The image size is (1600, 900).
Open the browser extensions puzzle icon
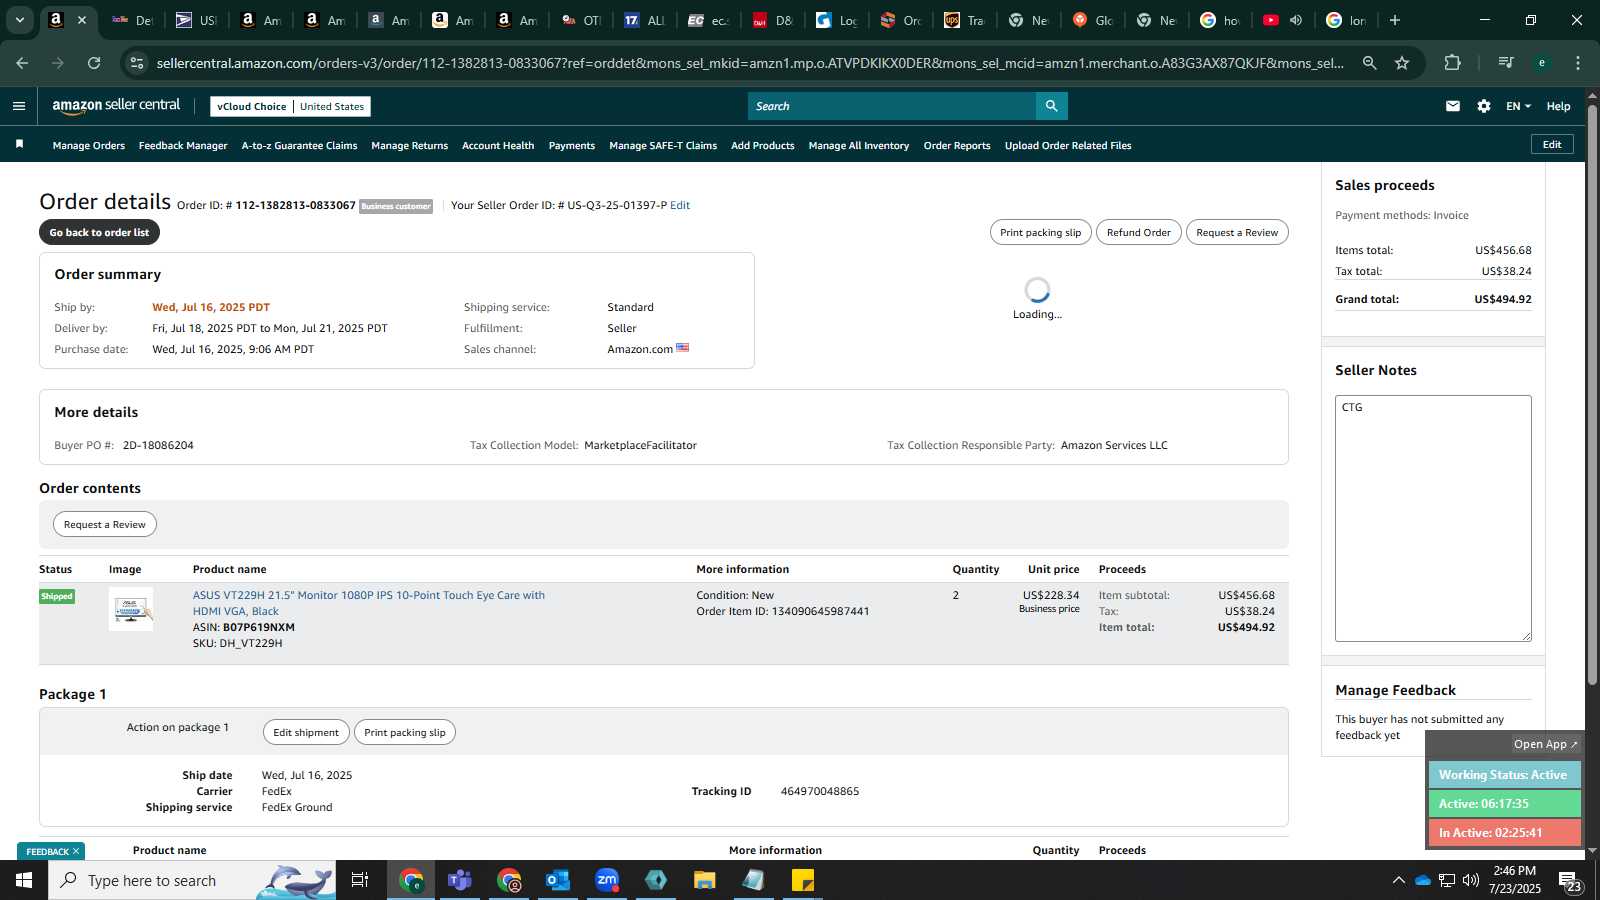tap(1453, 63)
